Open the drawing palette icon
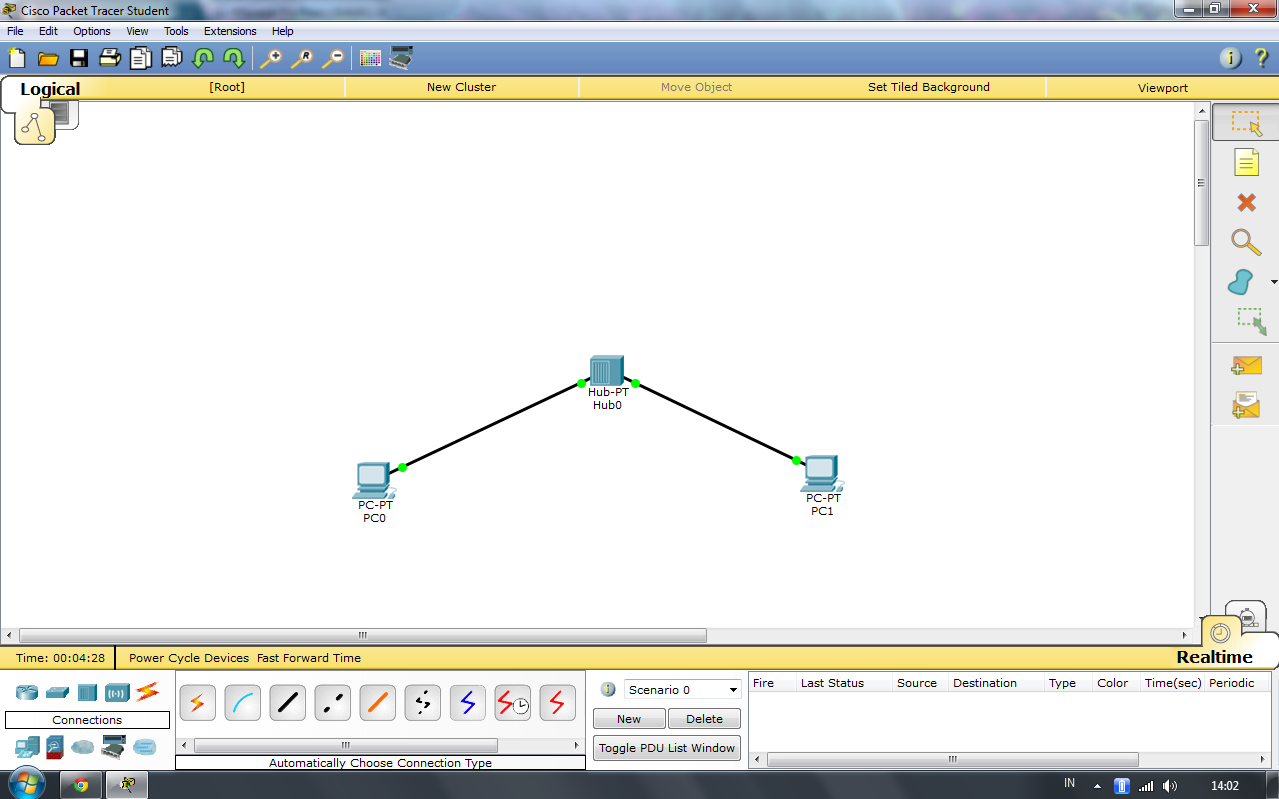The image size is (1279, 799). 370,58
